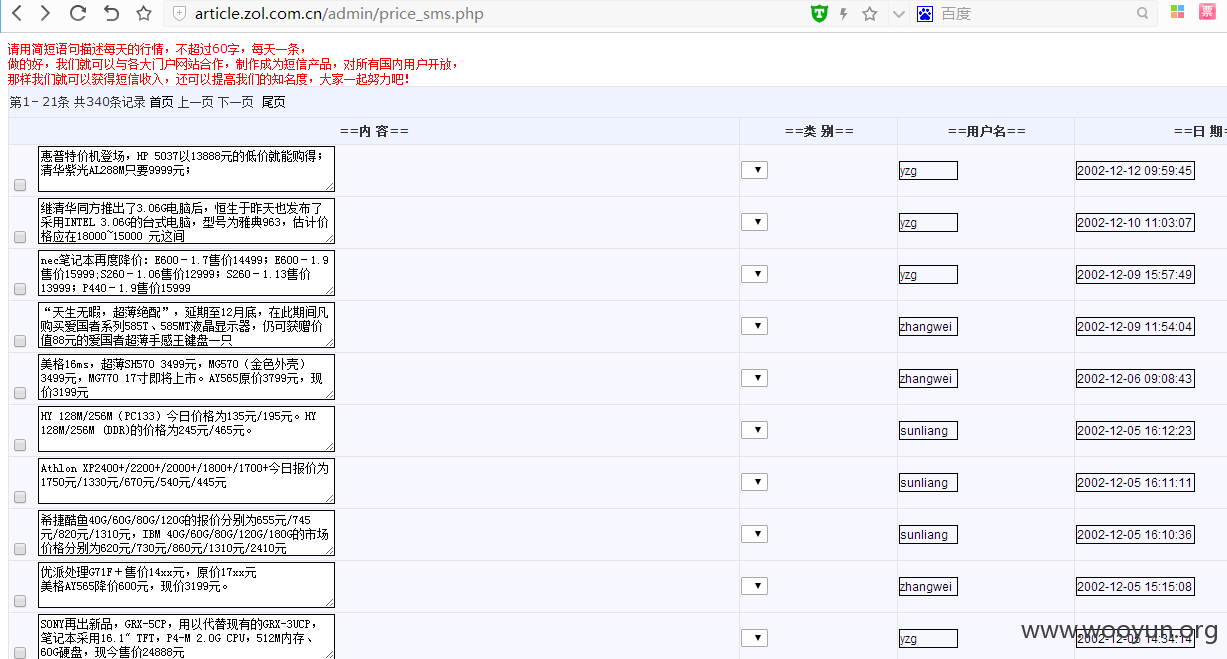Click the magnifier search icon

(1142, 13)
